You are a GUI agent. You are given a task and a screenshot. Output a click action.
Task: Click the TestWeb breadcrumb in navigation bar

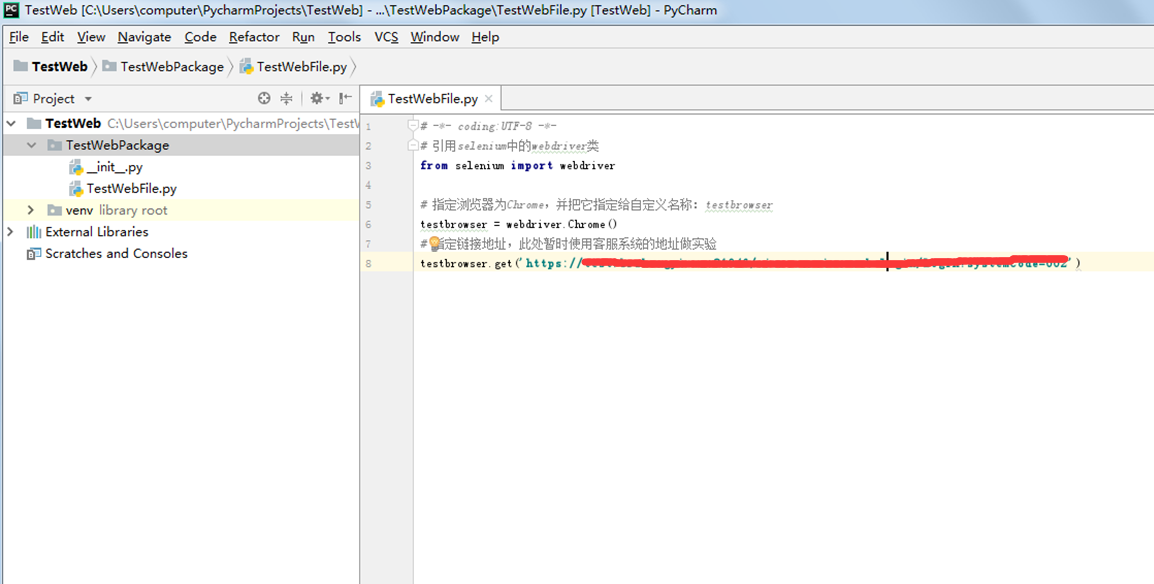click(x=51, y=66)
